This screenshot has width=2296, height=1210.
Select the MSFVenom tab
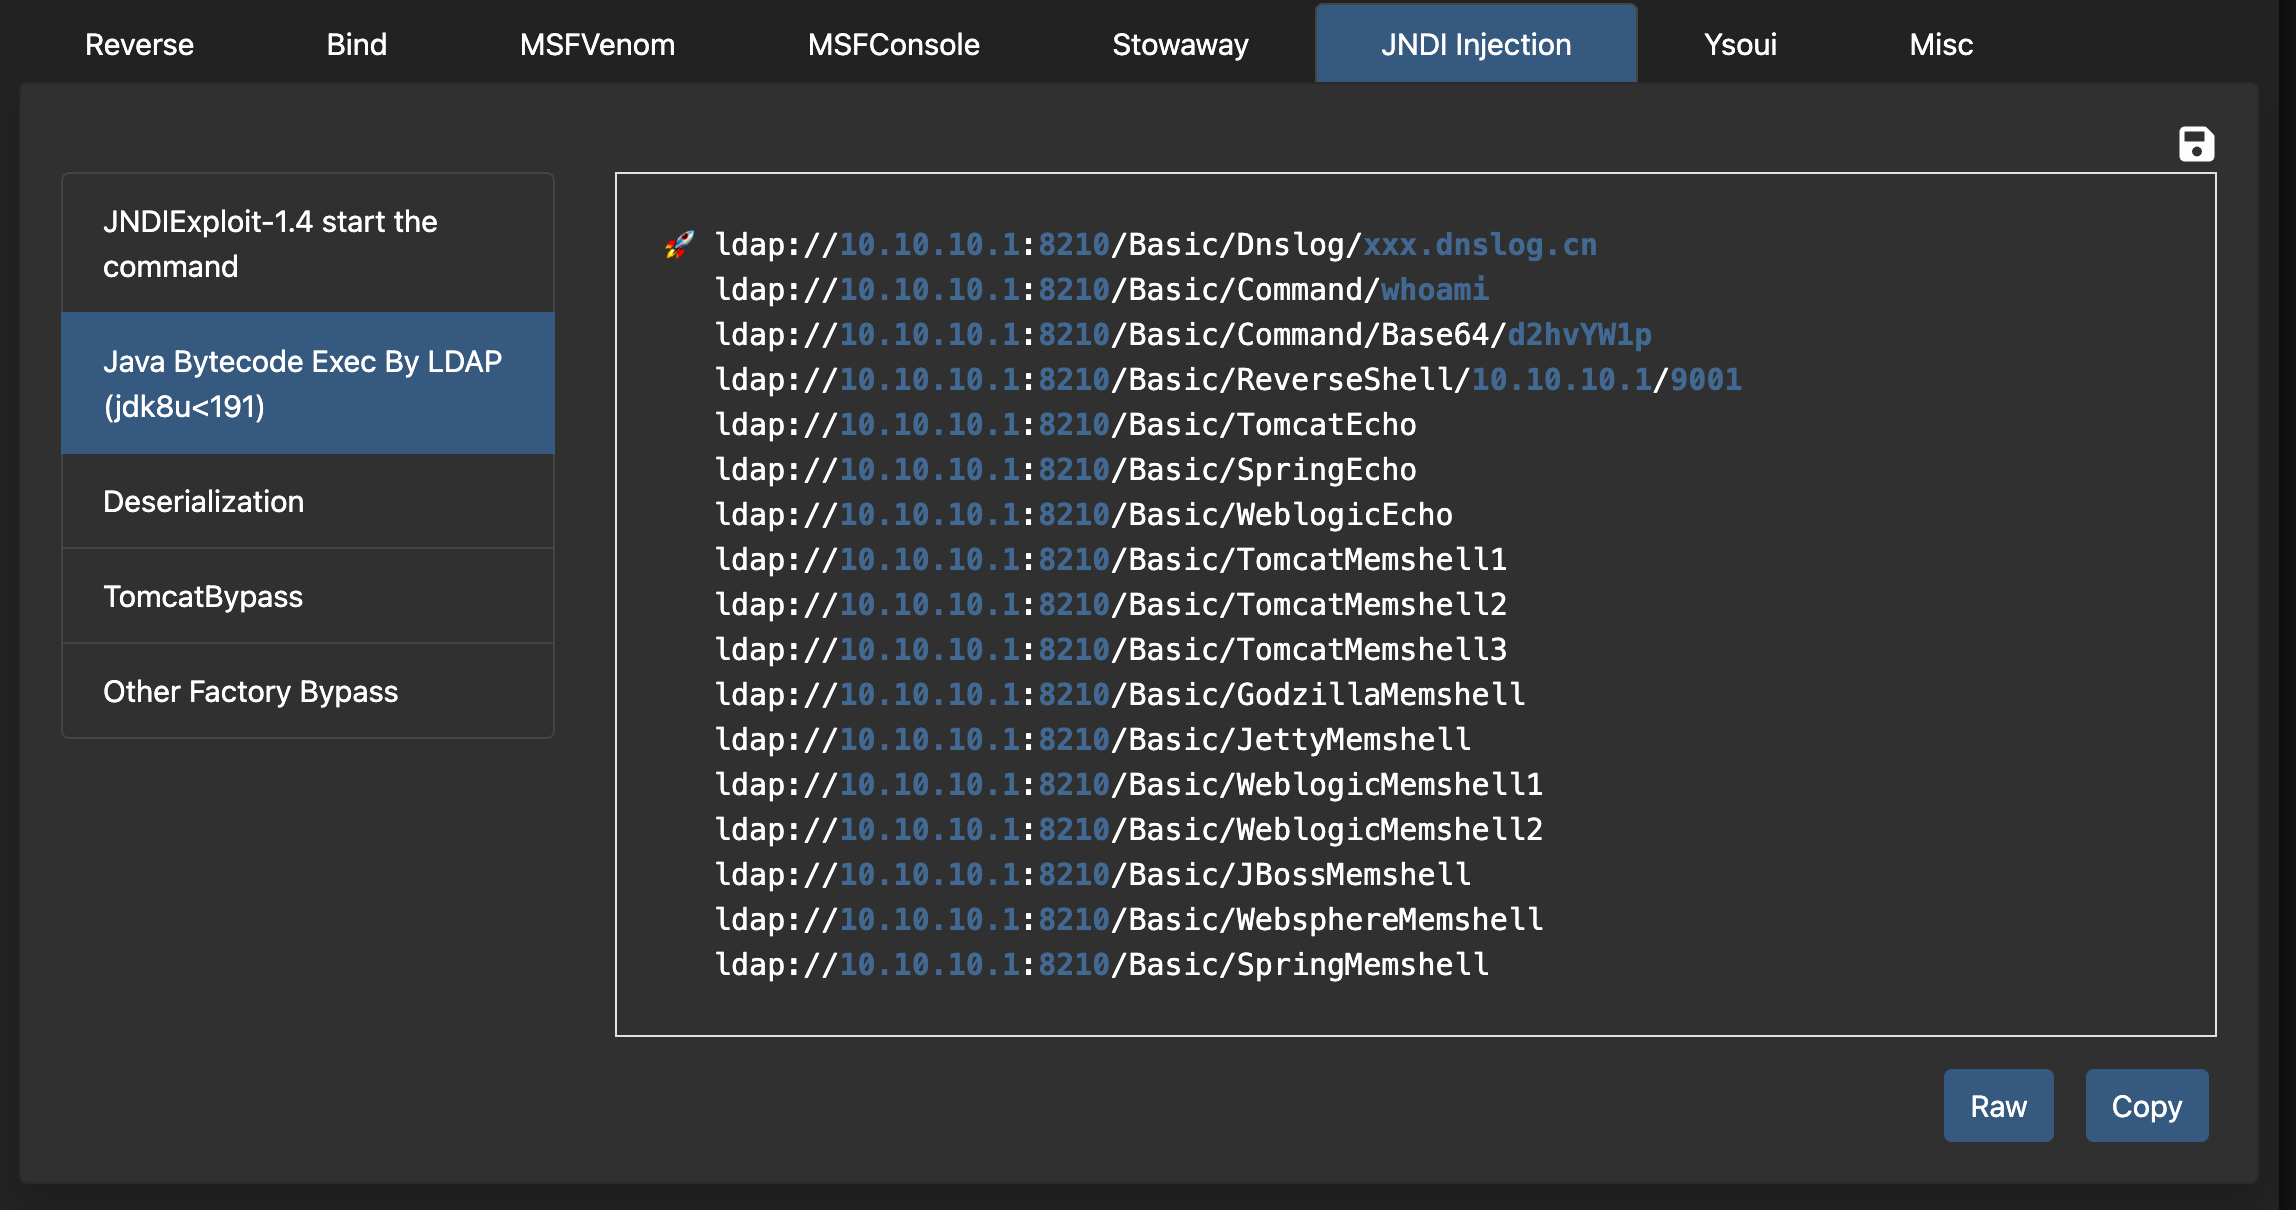coord(597,45)
